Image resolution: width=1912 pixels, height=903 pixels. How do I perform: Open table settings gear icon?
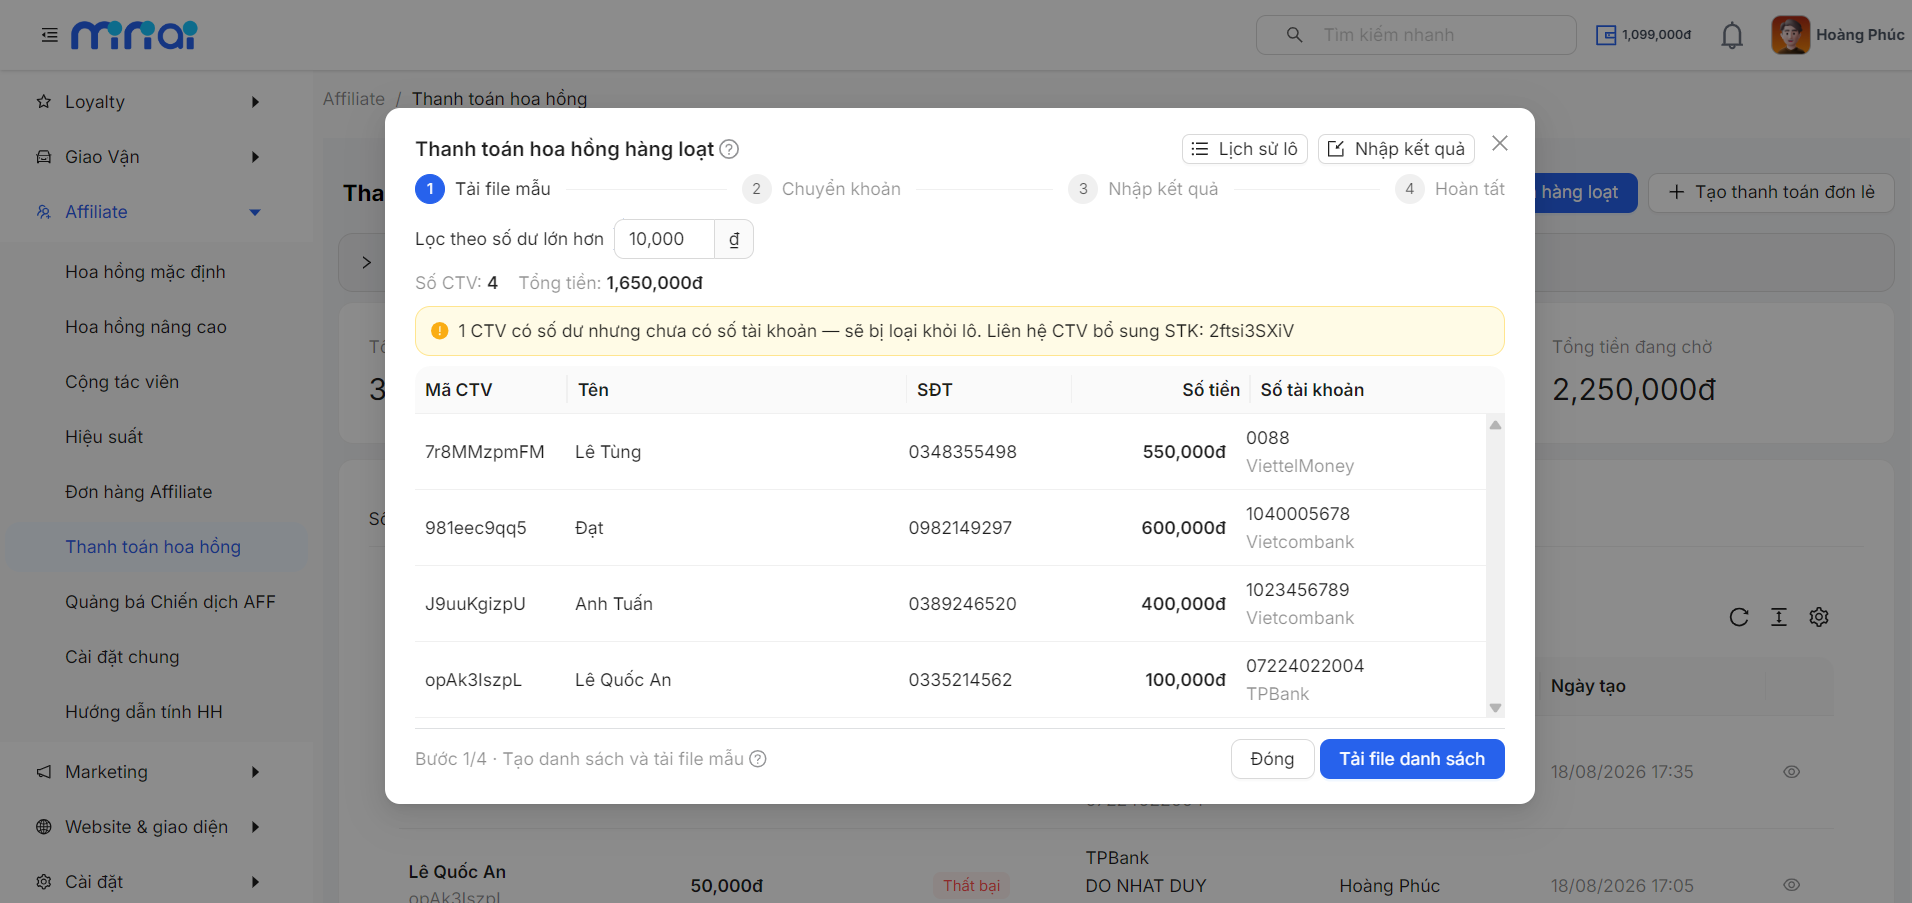(x=1819, y=617)
